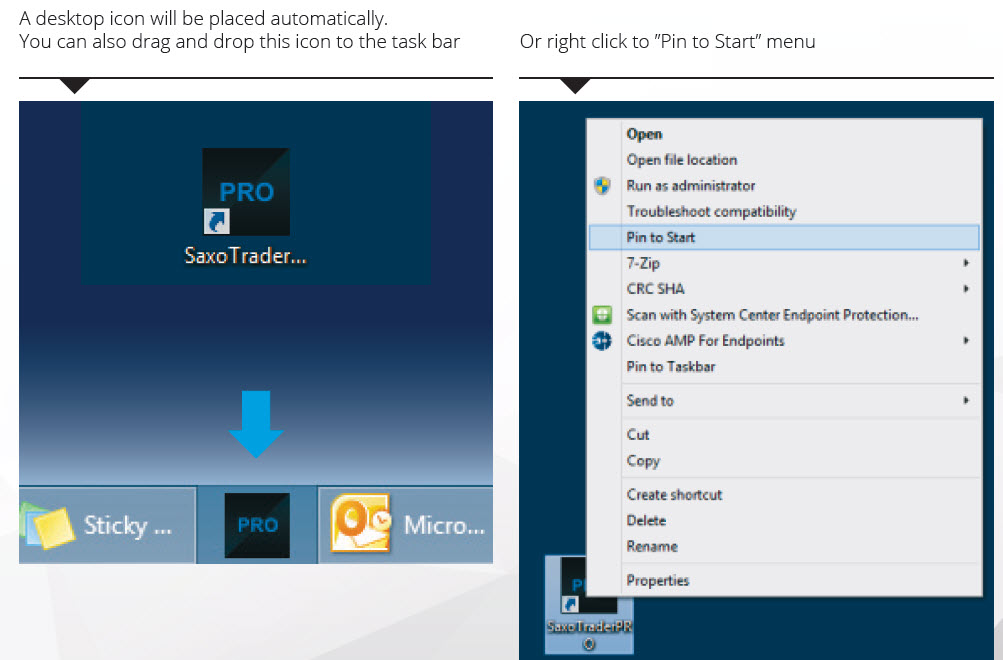
Task: Select Run as administrator
Action: click(x=784, y=186)
